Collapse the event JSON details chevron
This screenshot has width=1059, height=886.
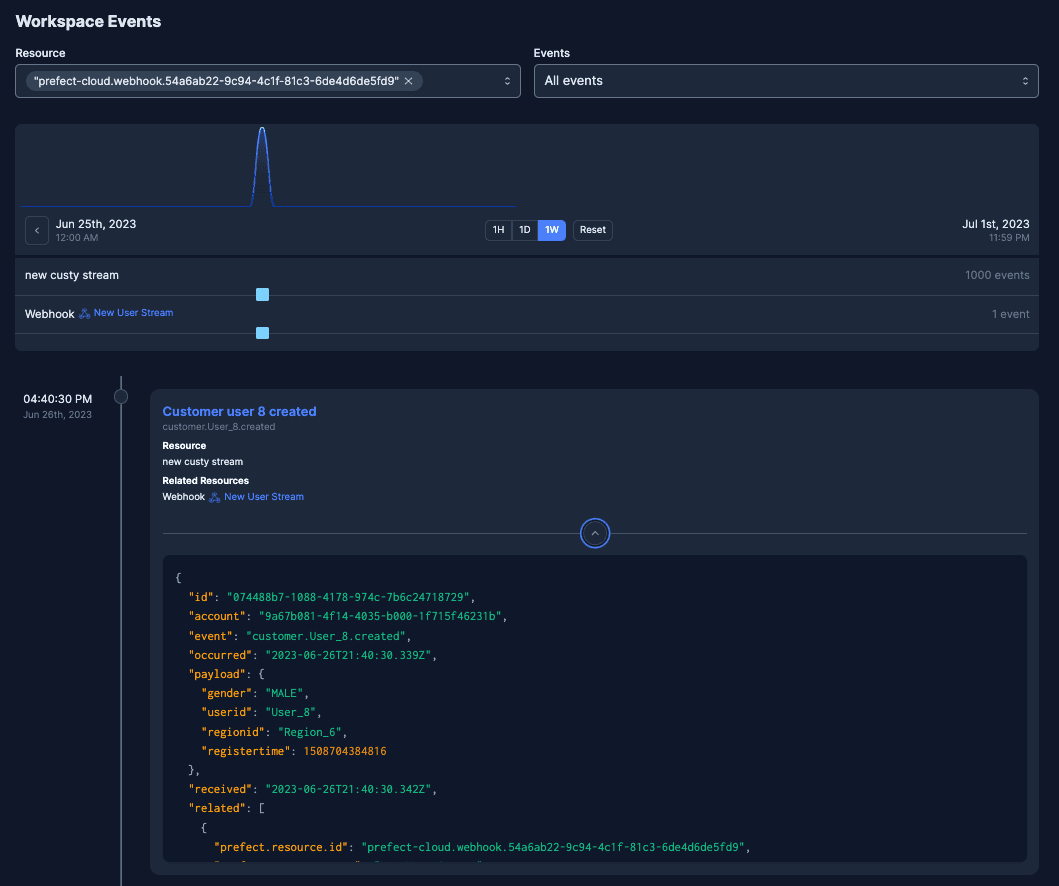coord(595,534)
